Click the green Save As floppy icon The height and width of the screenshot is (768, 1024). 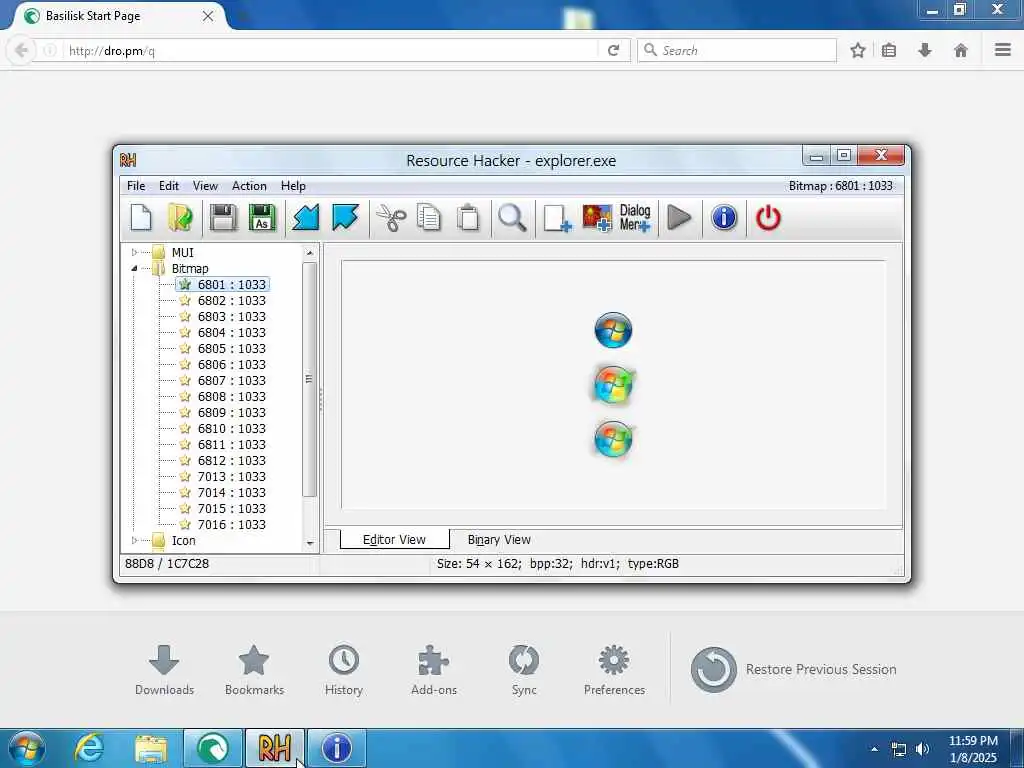coord(262,217)
